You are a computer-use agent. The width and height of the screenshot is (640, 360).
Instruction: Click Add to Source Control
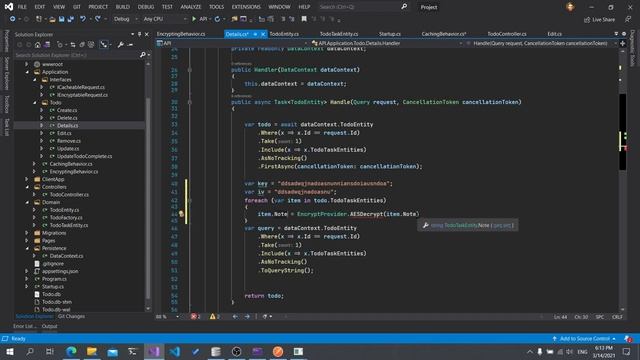(584, 339)
